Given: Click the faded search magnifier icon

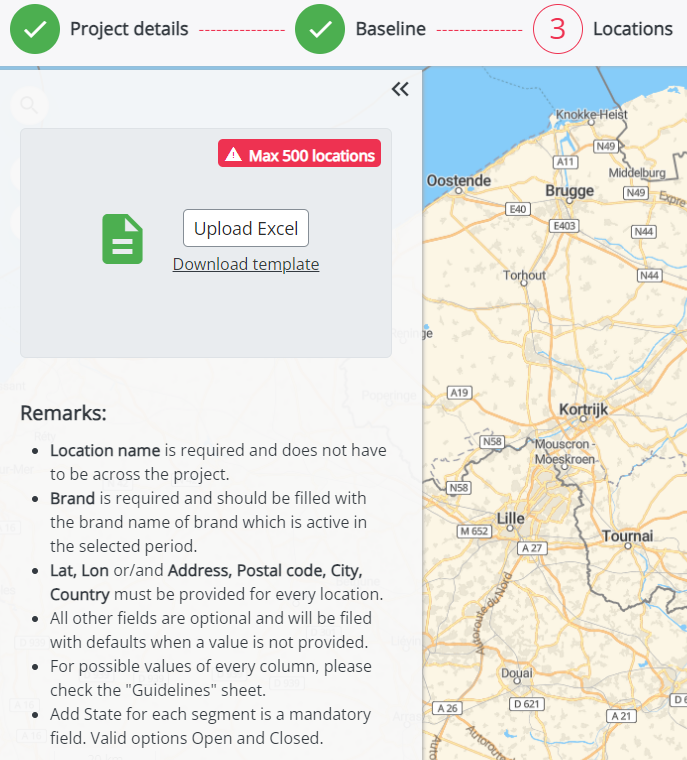Looking at the screenshot, I should coord(29,104).
